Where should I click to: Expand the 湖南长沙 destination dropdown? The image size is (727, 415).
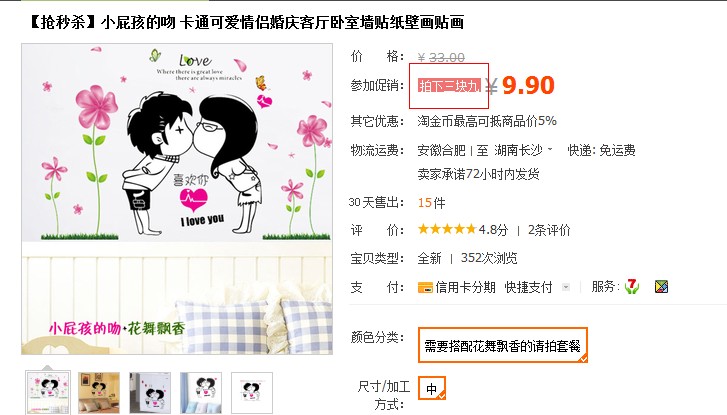click(523, 150)
